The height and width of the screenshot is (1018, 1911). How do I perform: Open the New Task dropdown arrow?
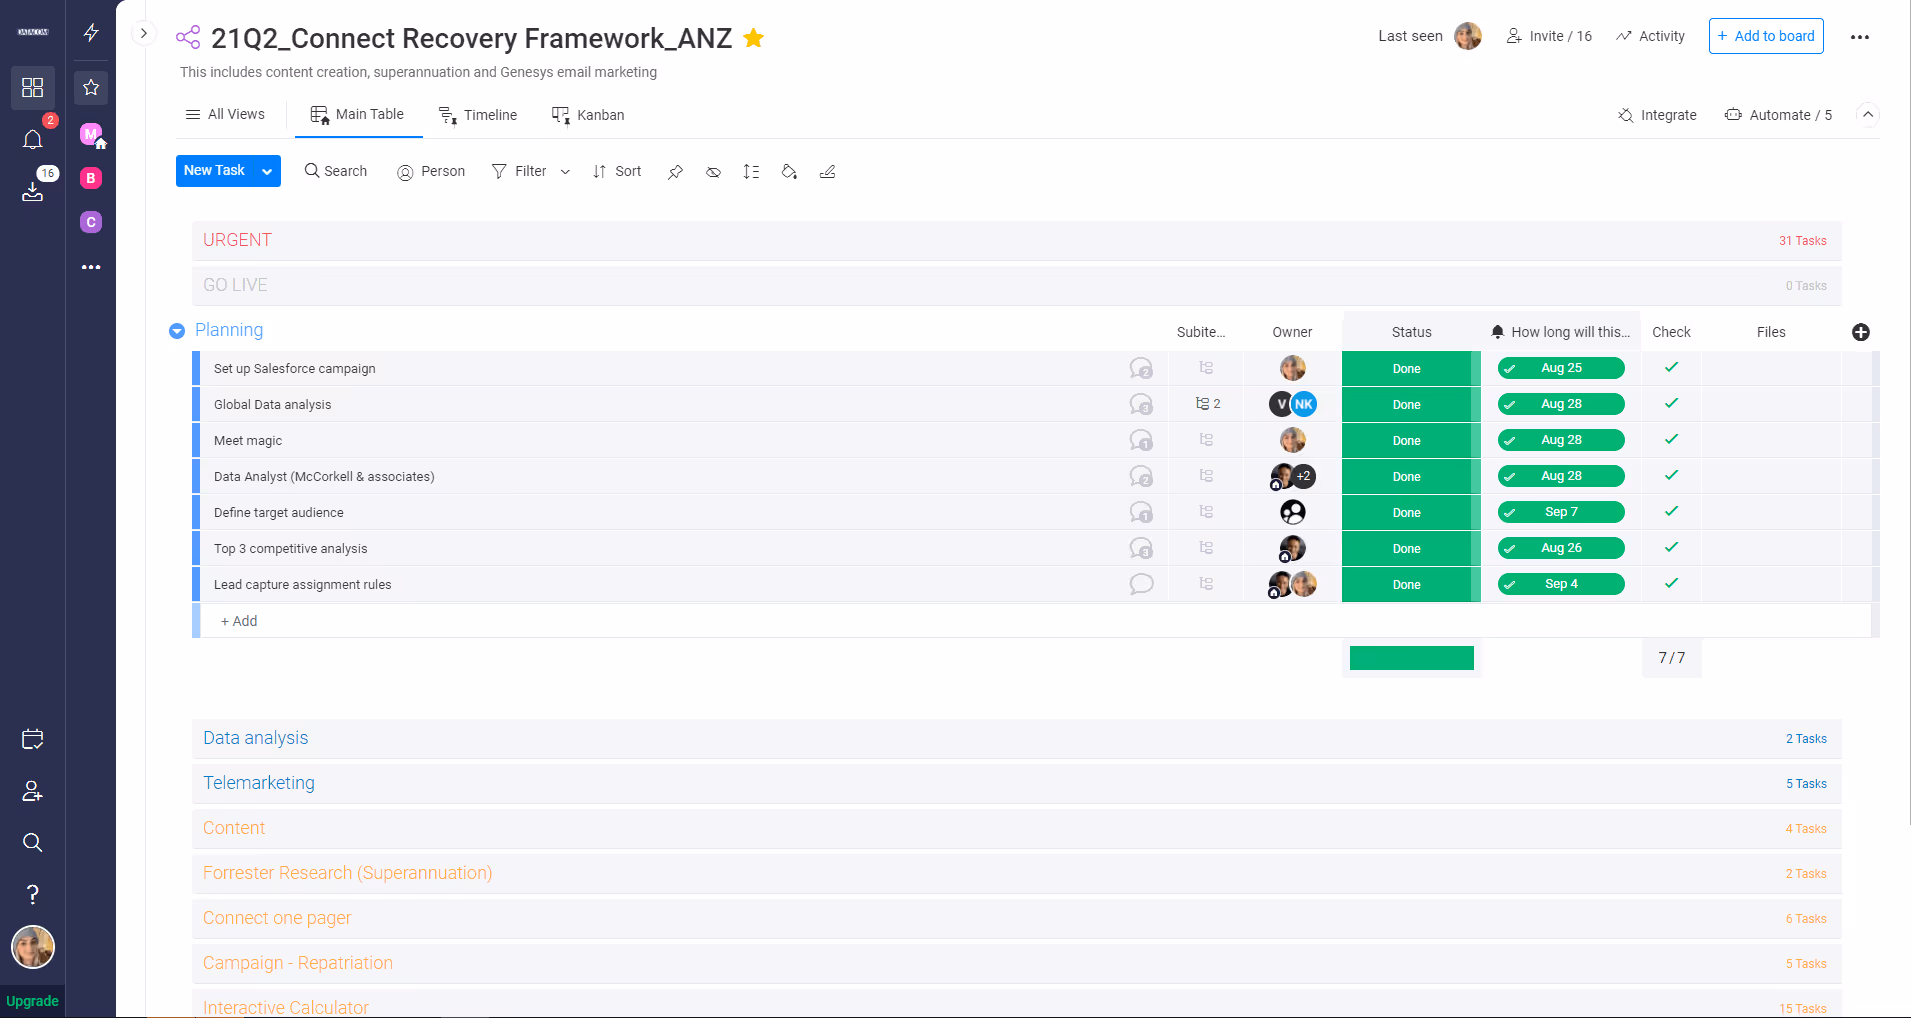pos(266,171)
